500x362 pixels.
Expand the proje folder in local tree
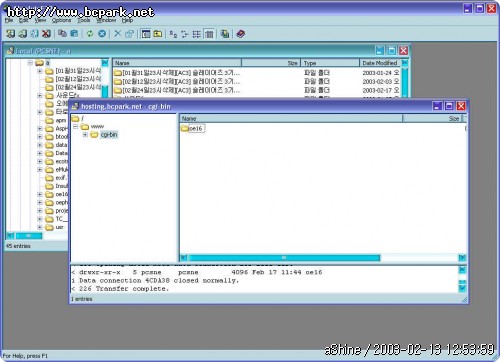(x=40, y=211)
